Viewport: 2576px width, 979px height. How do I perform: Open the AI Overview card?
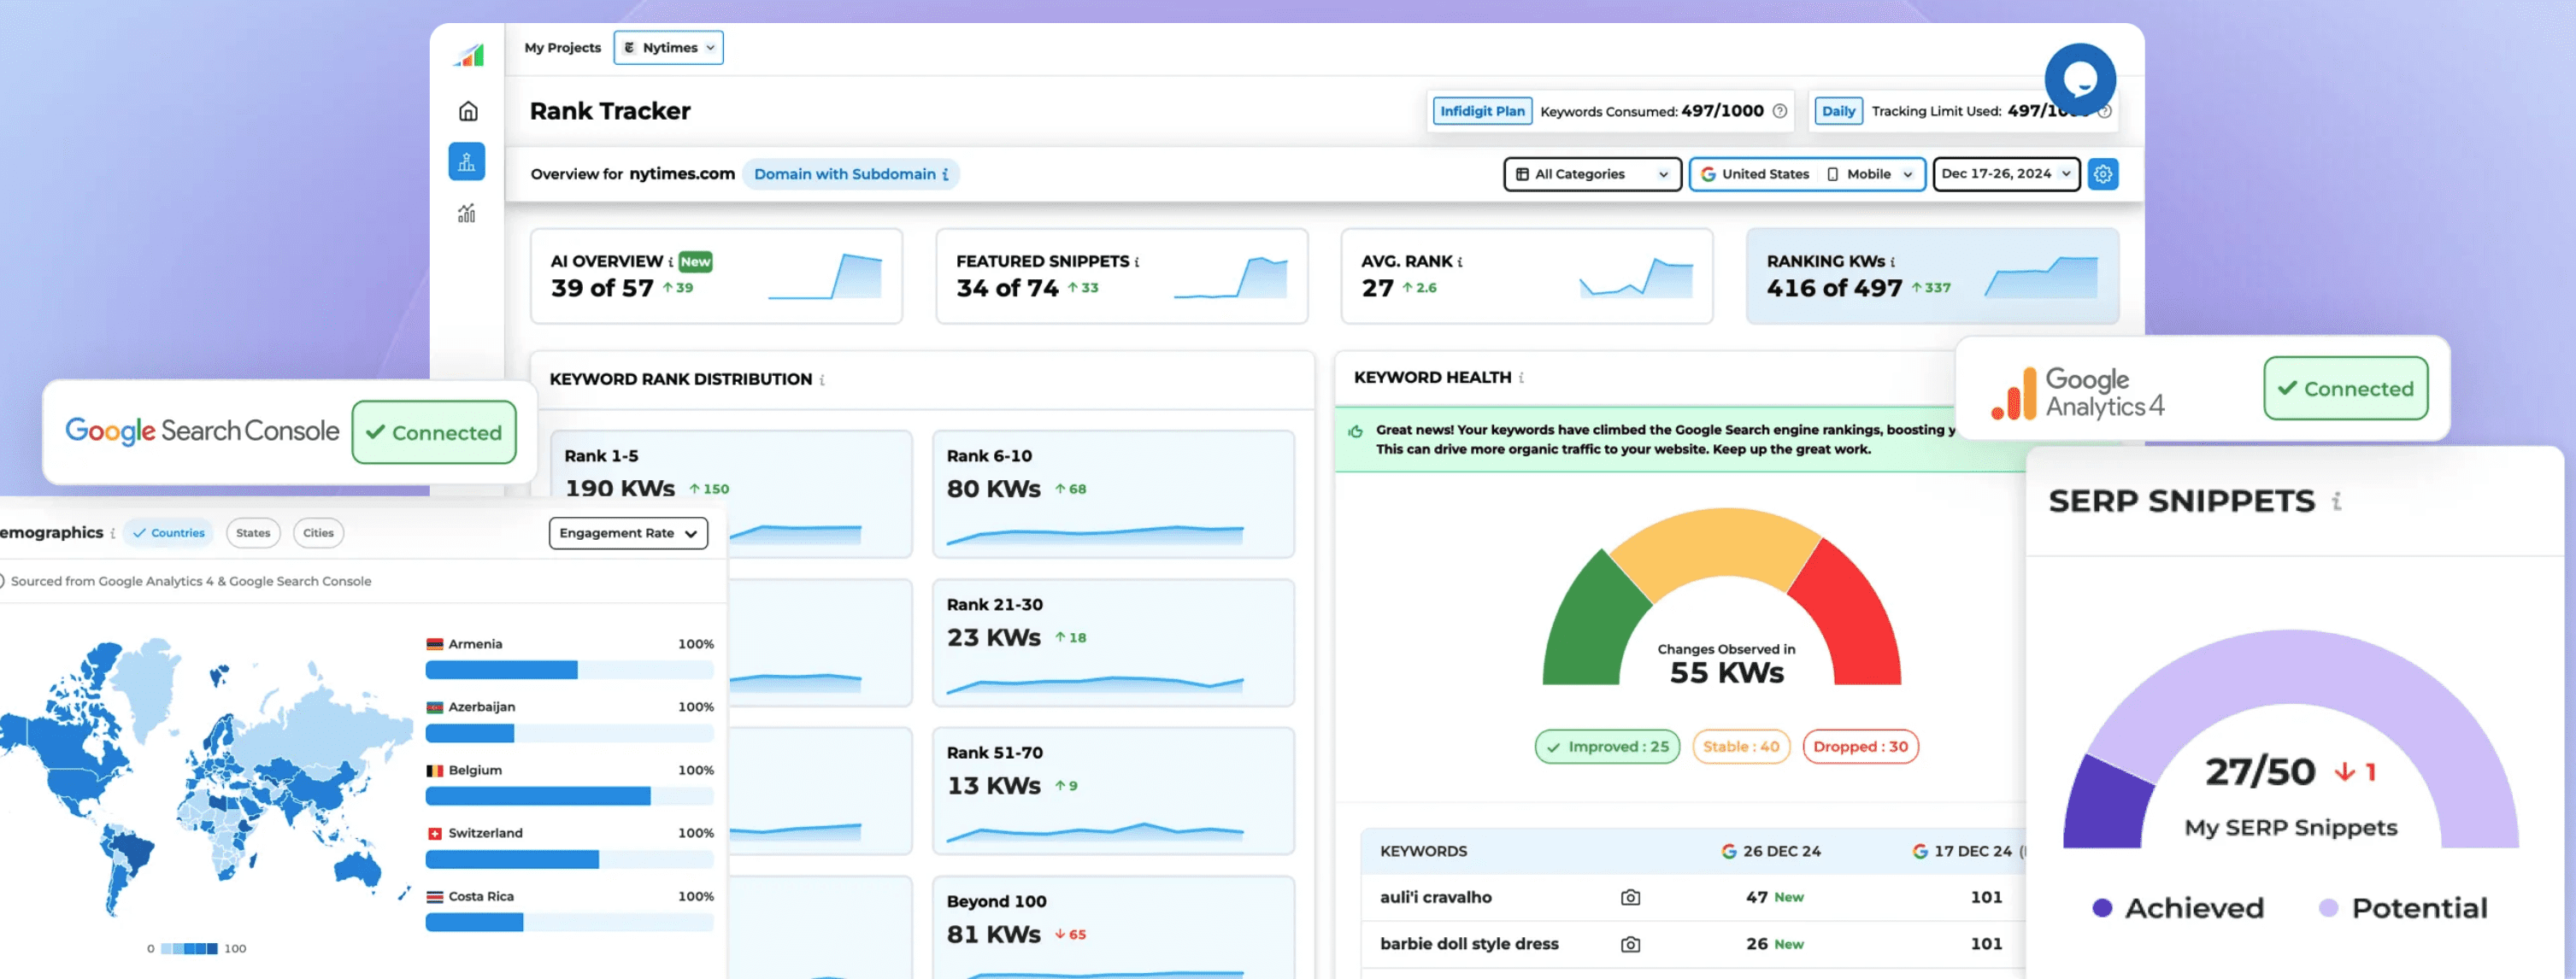click(x=716, y=276)
